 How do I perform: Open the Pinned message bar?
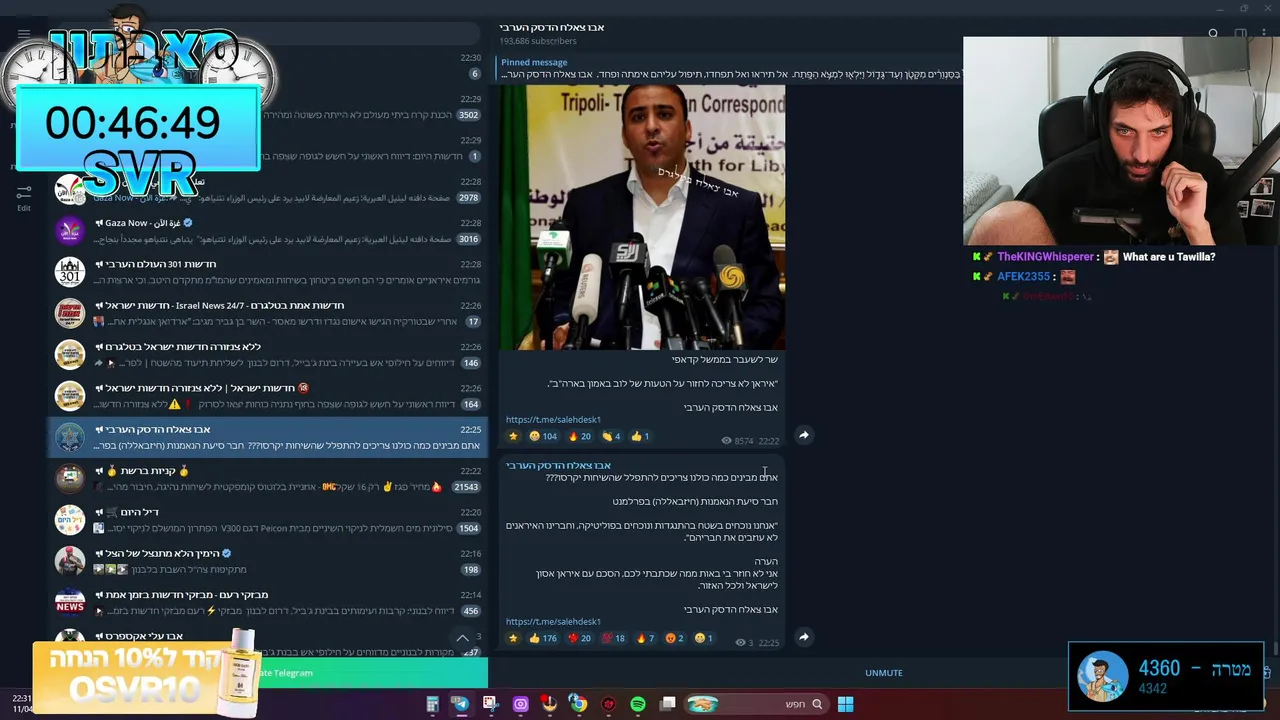tap(730, 68)
